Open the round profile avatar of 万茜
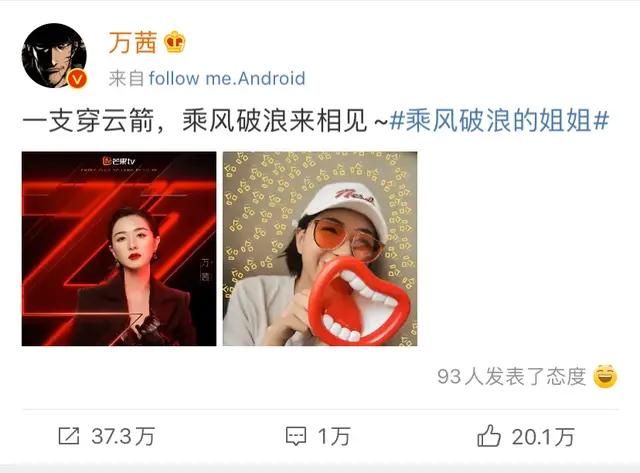Viewport: 640px width, 473px height. click(54, 56)
